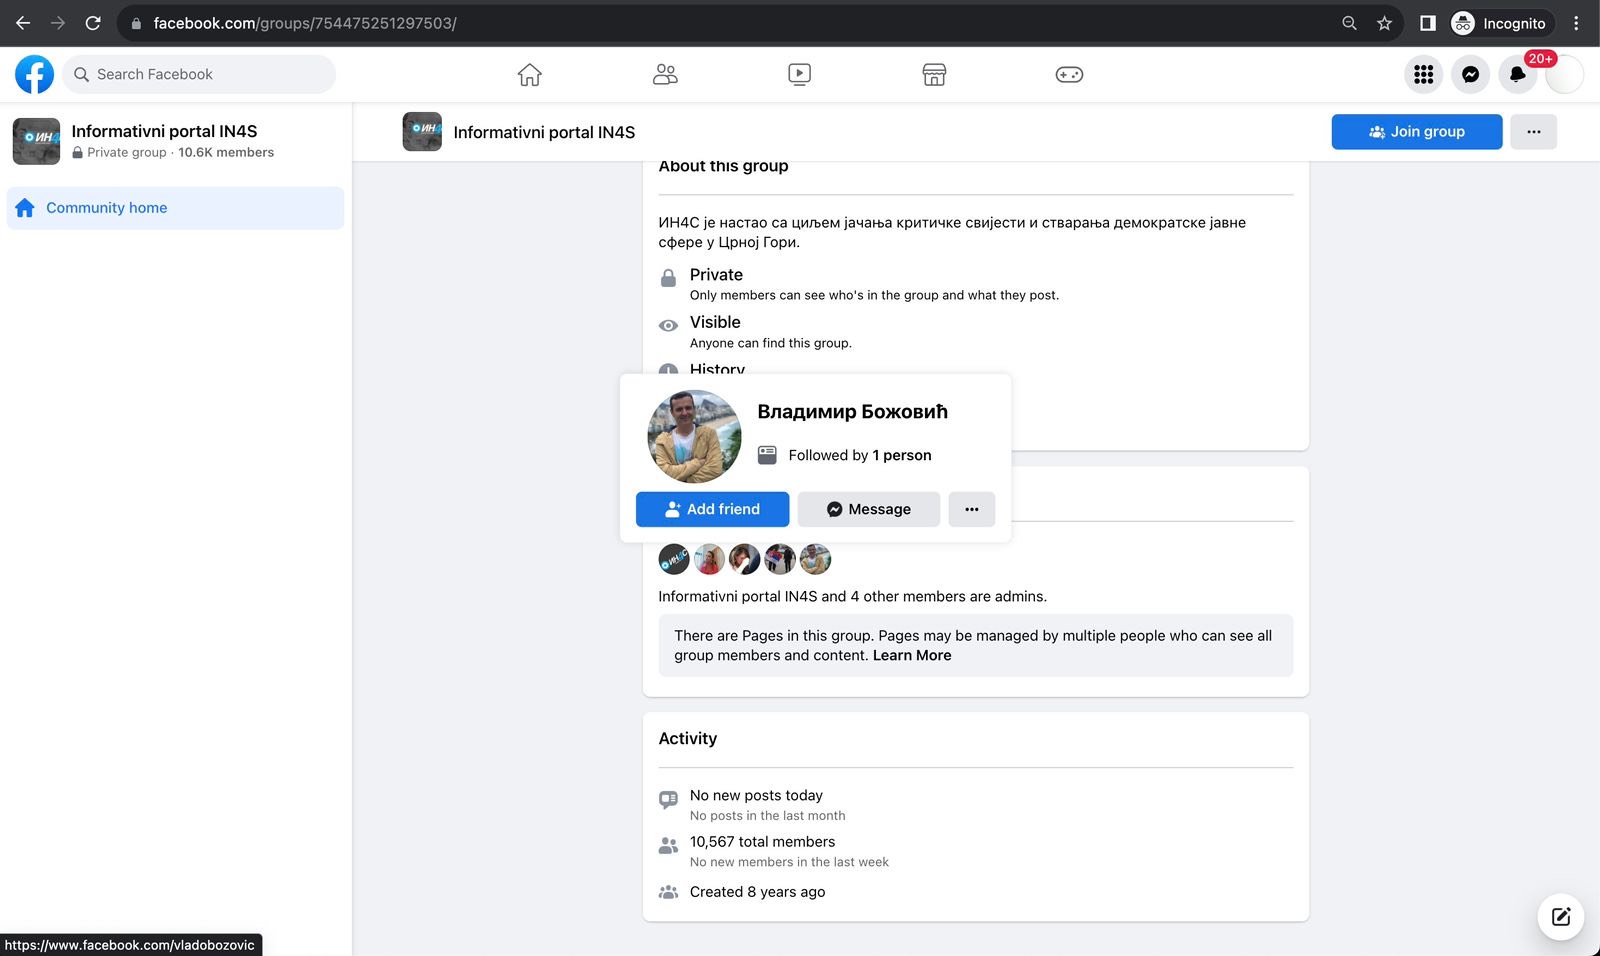
Task: Open the group header three-dot menu
Action: click(x=1534, y=132)
